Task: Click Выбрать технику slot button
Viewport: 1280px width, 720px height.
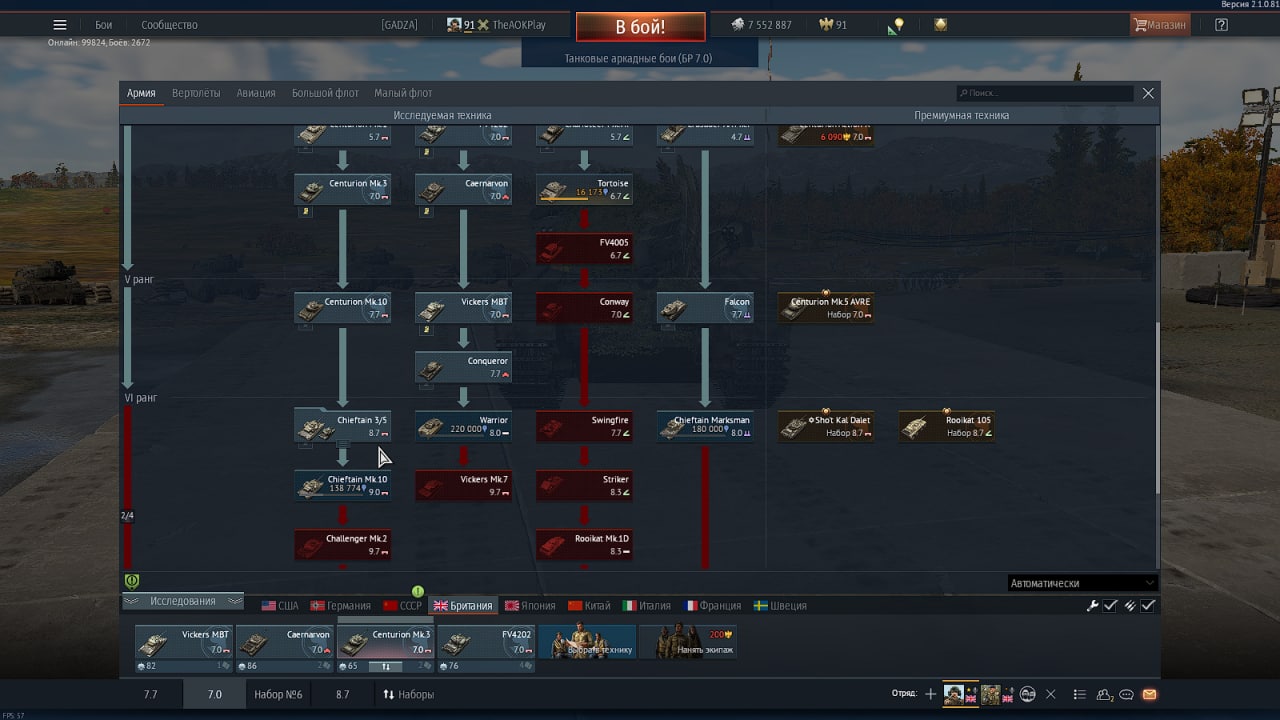Action: 587,642
